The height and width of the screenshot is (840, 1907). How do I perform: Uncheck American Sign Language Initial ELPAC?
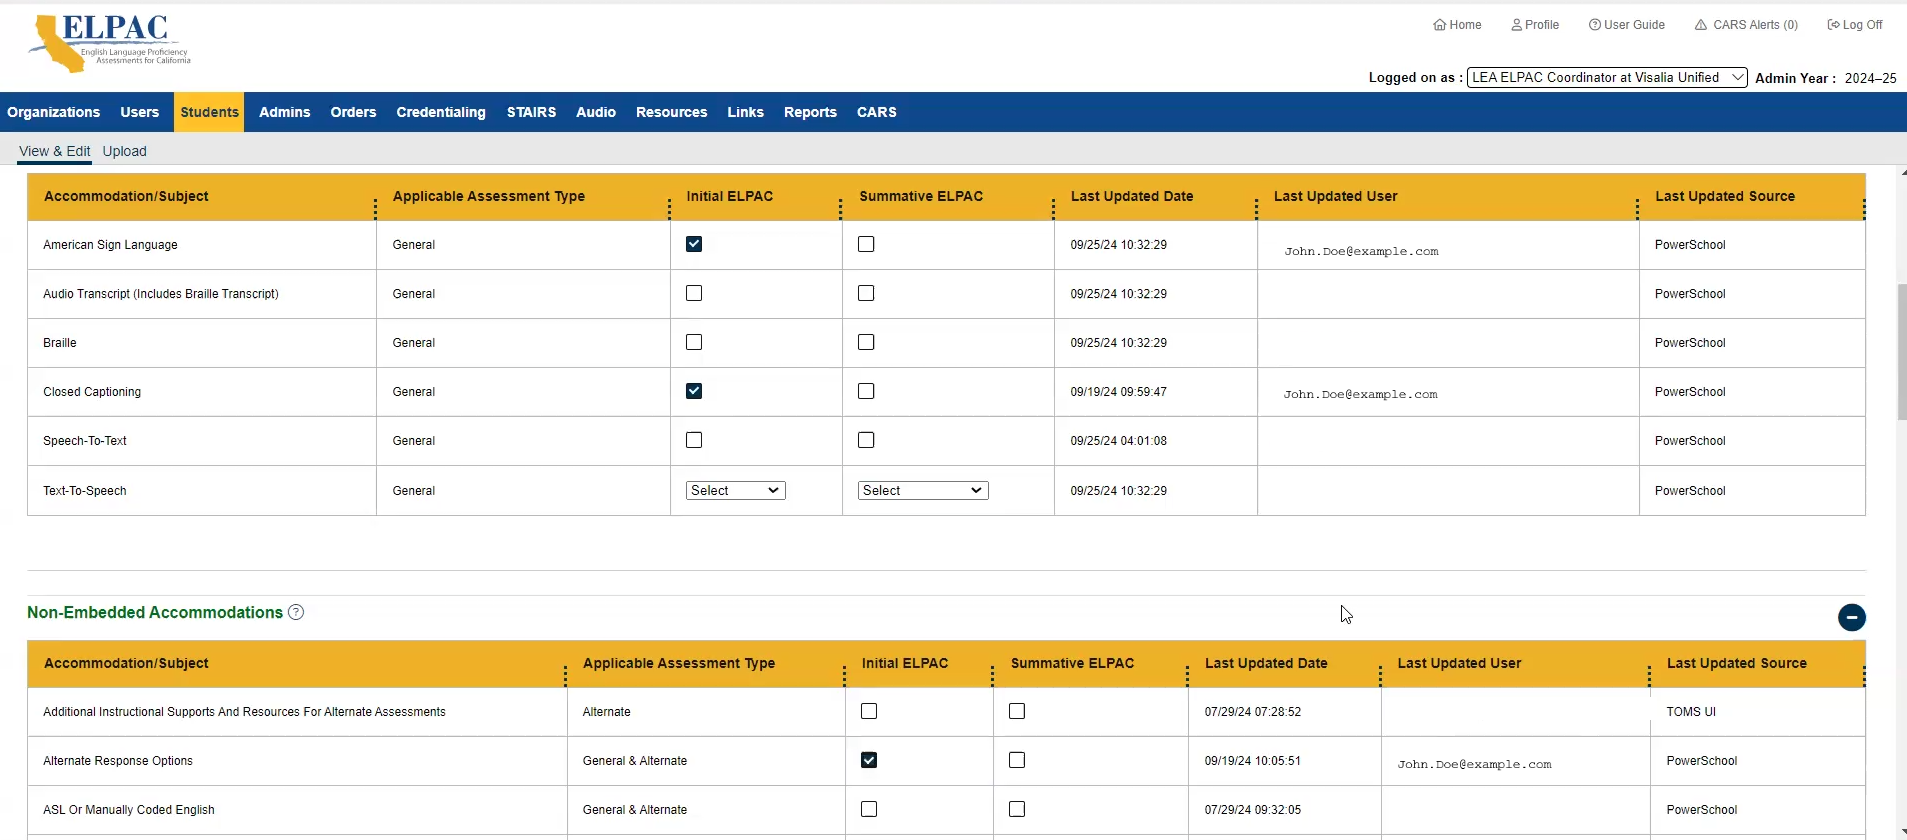[694, 244]
